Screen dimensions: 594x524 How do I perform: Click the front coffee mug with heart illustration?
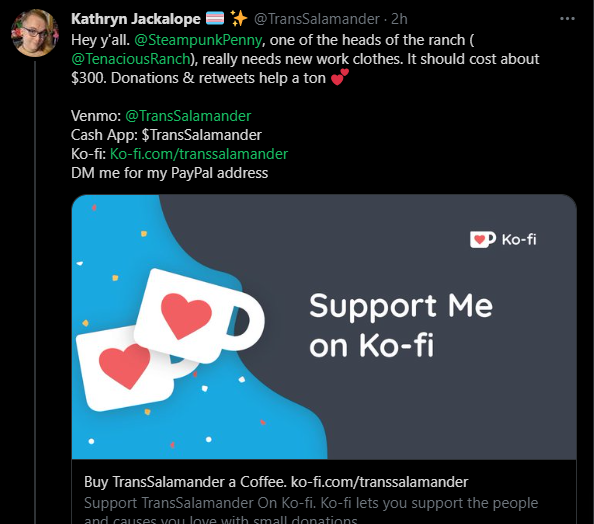[199, 316]
